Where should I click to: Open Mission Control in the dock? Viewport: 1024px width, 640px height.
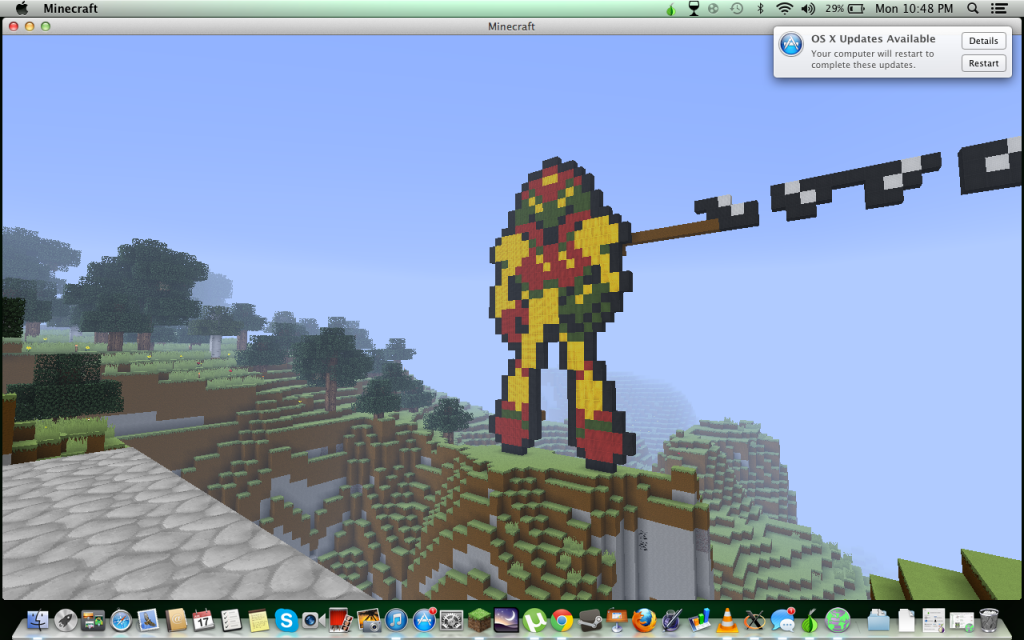click(x=93, y=619)
